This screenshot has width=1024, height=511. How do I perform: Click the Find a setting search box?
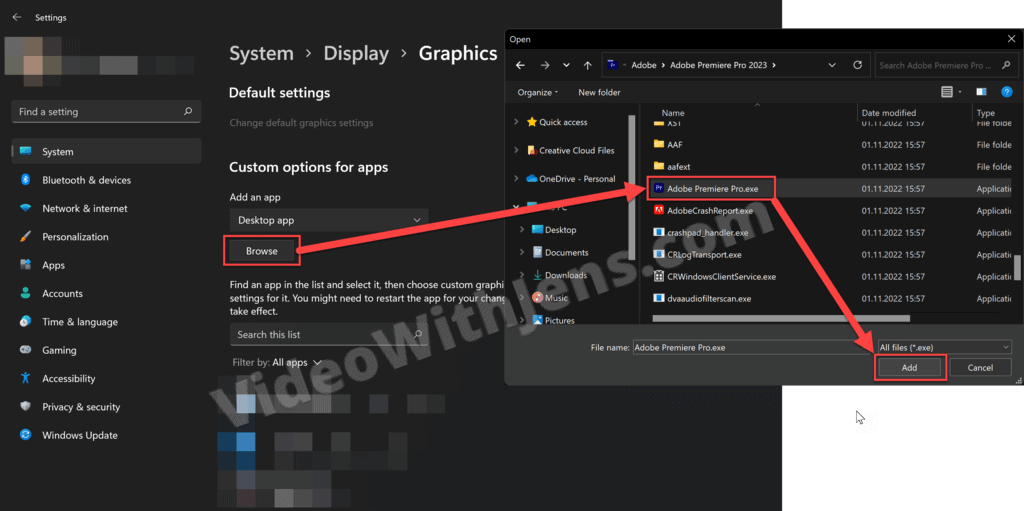(x=106, y=112)
